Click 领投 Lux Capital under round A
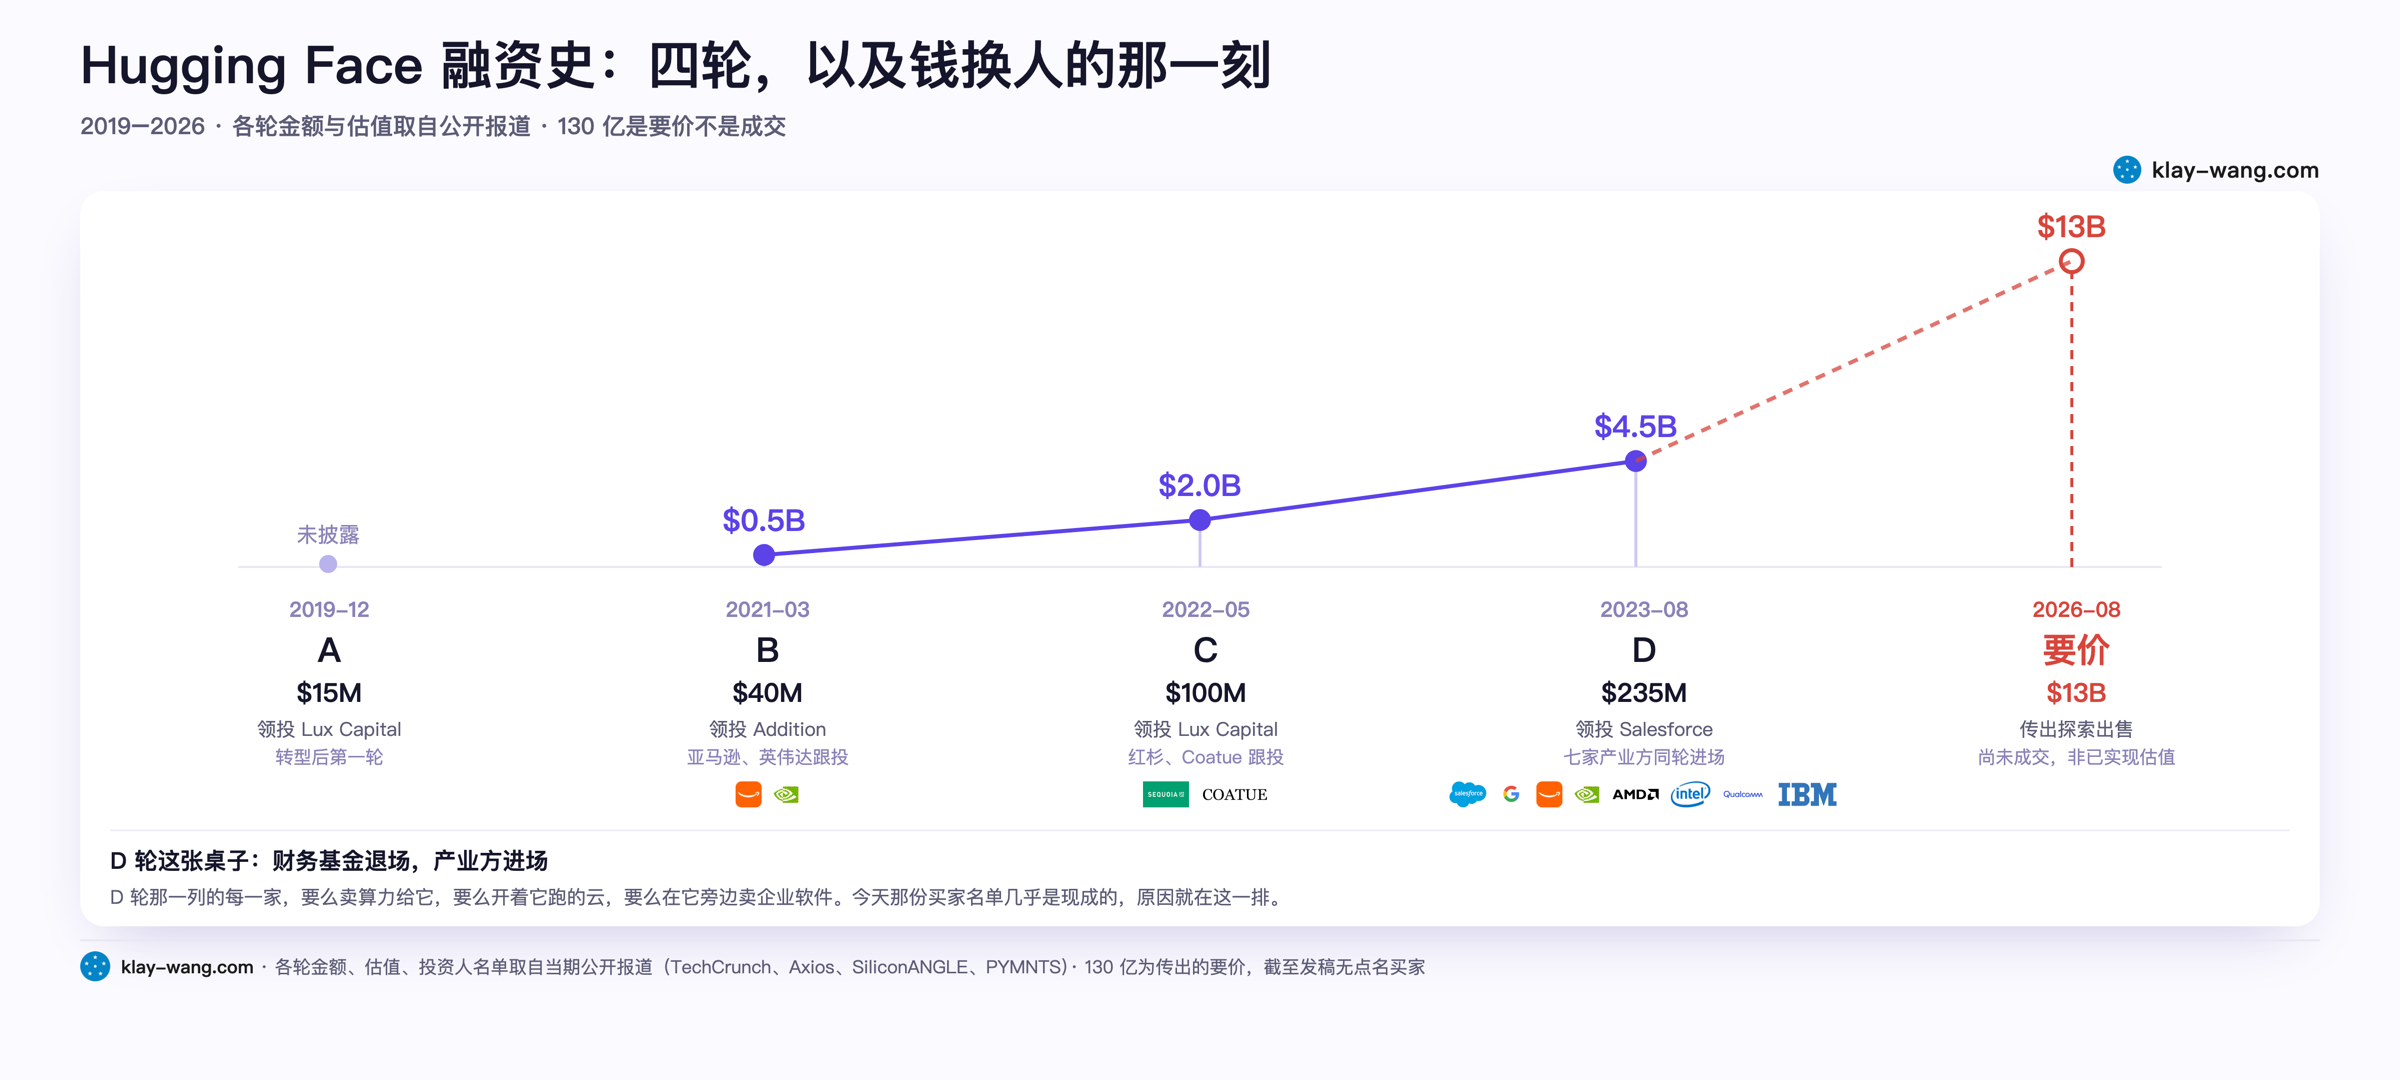 (329, 729)
